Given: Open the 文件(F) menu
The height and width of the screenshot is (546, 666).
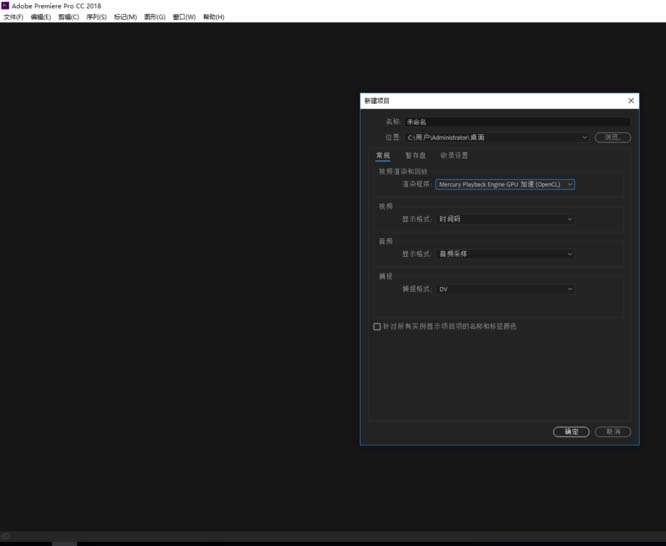Looking at the screenshot, I should 14,17.
